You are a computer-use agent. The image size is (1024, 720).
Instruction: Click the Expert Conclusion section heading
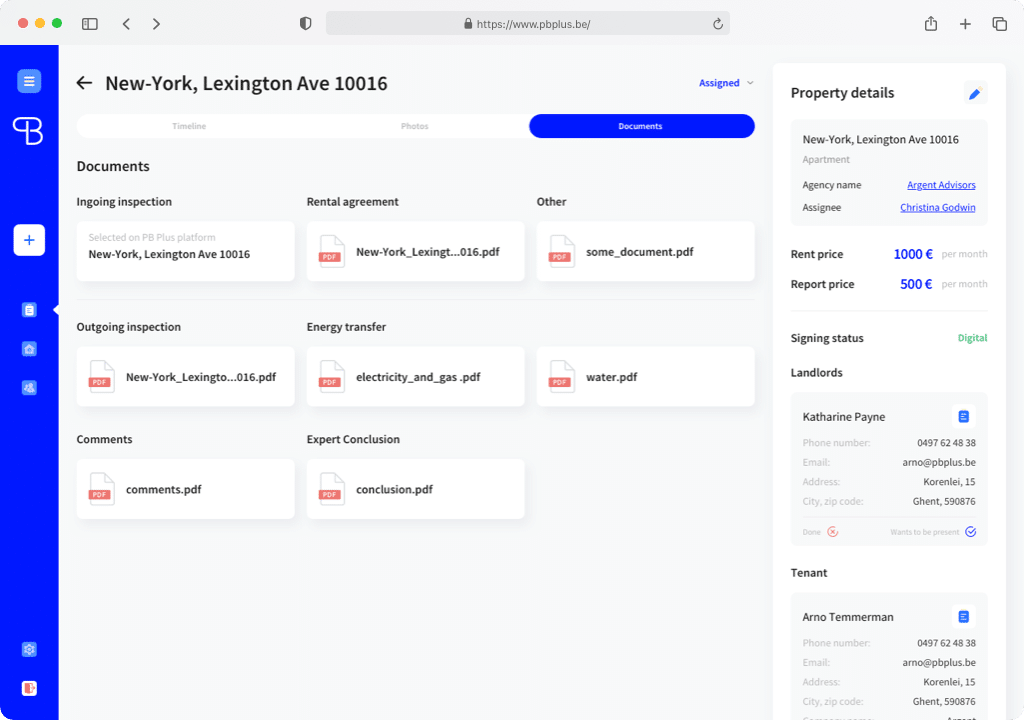353,439
